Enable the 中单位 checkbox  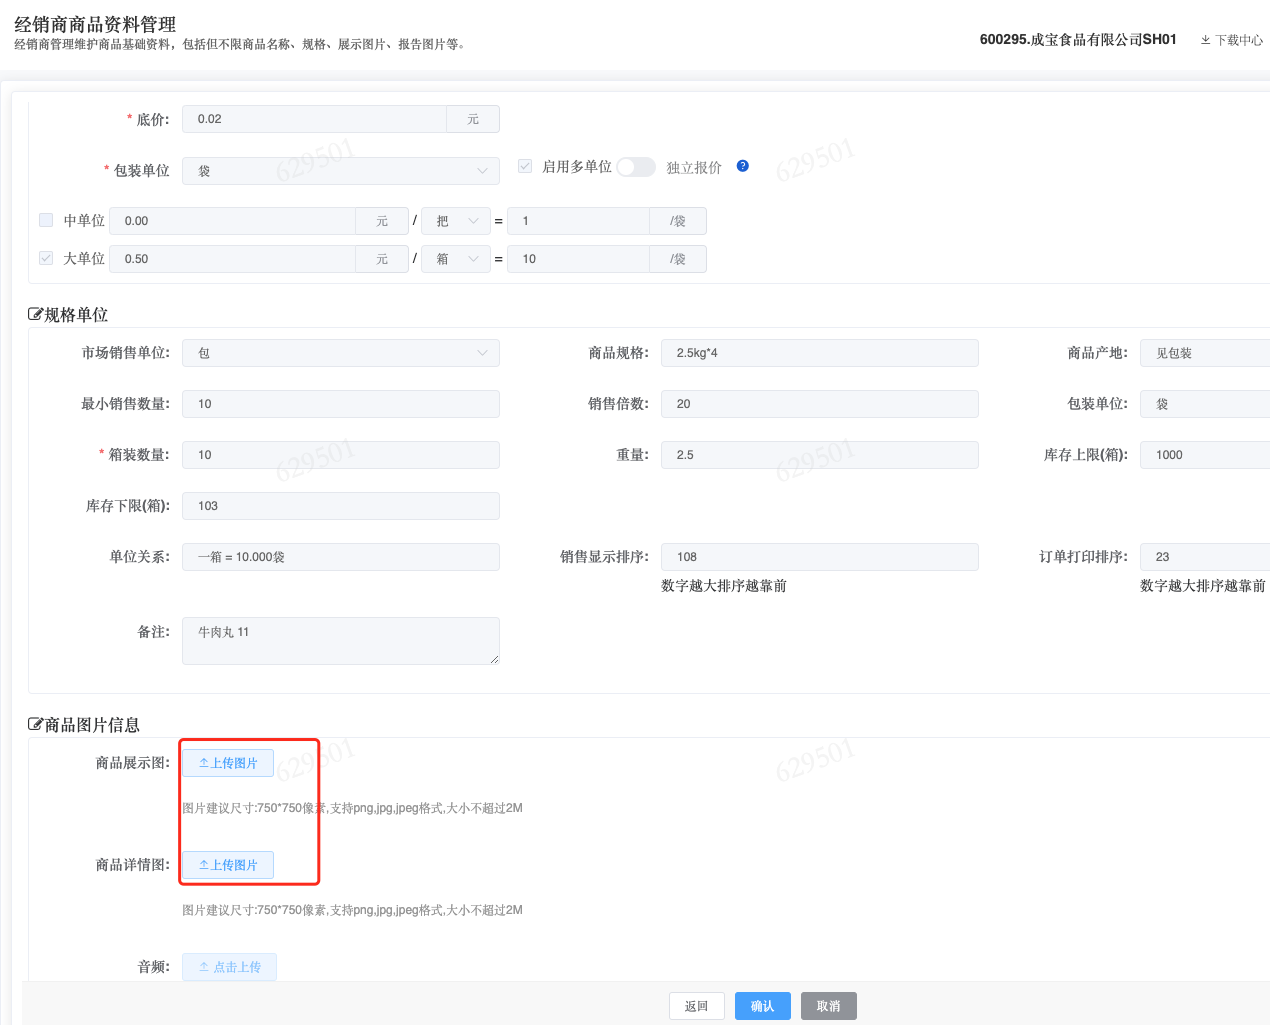coord(46,220)
